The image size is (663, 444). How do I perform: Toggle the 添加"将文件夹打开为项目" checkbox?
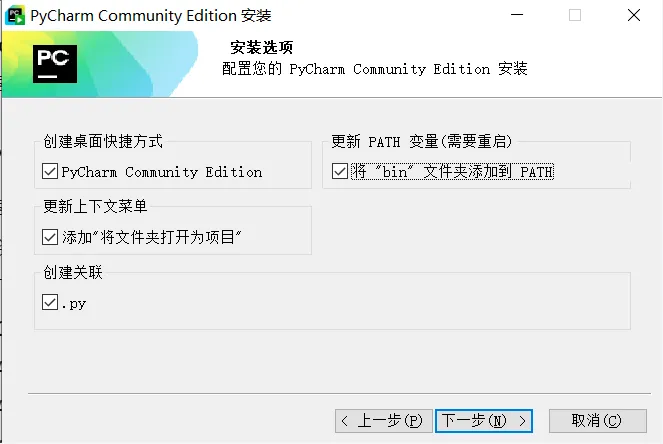click(x=50, y=237)
